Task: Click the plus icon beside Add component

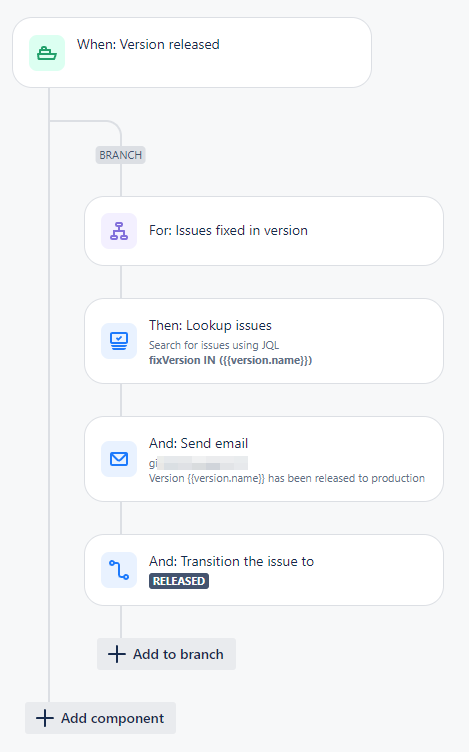Action: click(45, 718)
